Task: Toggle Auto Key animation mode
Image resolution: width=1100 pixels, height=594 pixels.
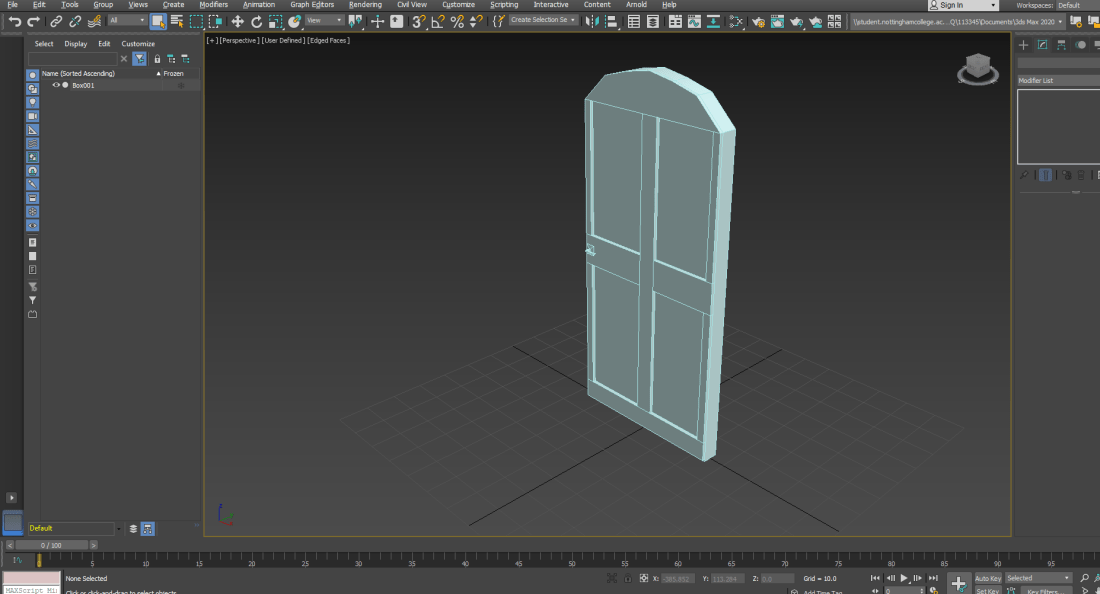Action: click(987, 578)
